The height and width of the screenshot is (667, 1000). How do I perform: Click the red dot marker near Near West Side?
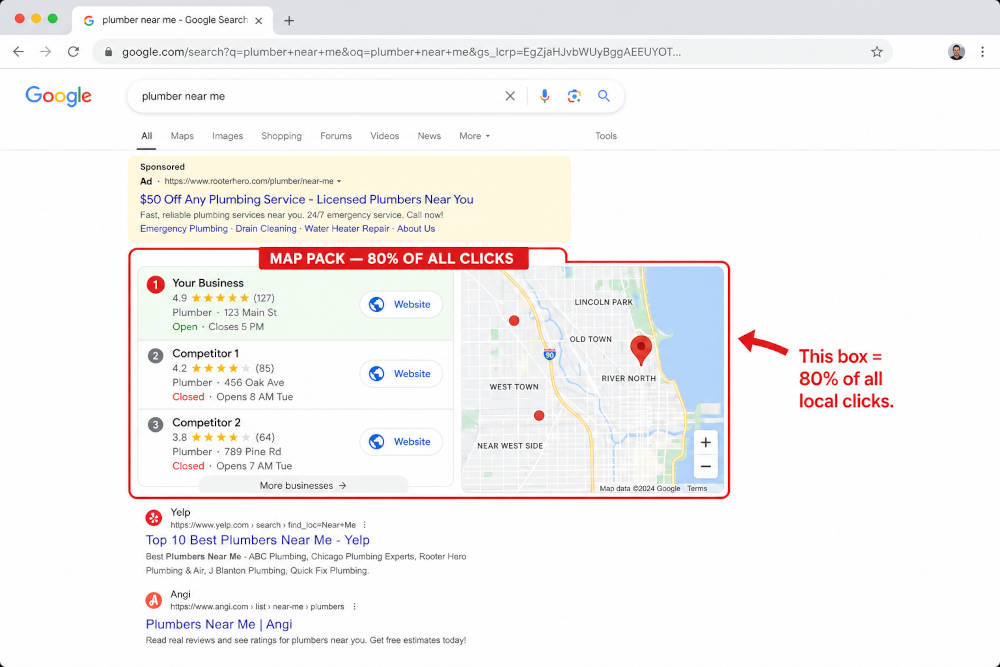click(539, 415)
